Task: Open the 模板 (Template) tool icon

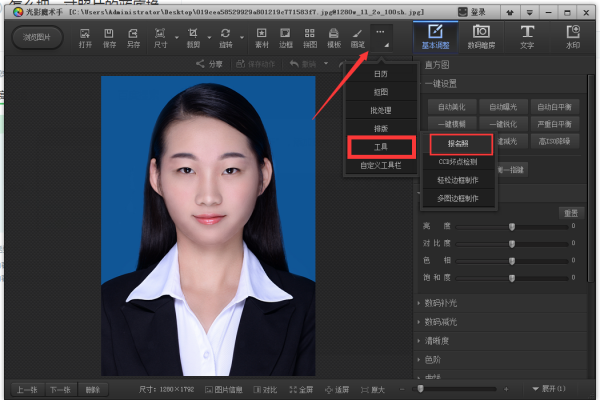Action: pos(334,38)
